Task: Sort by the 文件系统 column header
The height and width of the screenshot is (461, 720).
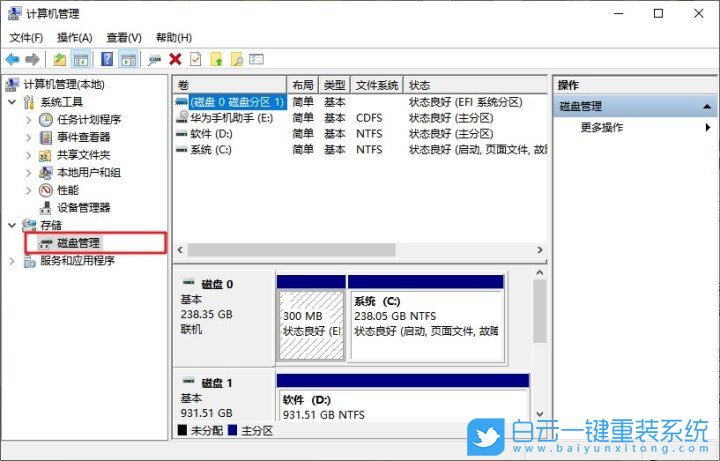Action: click(377, 85)
